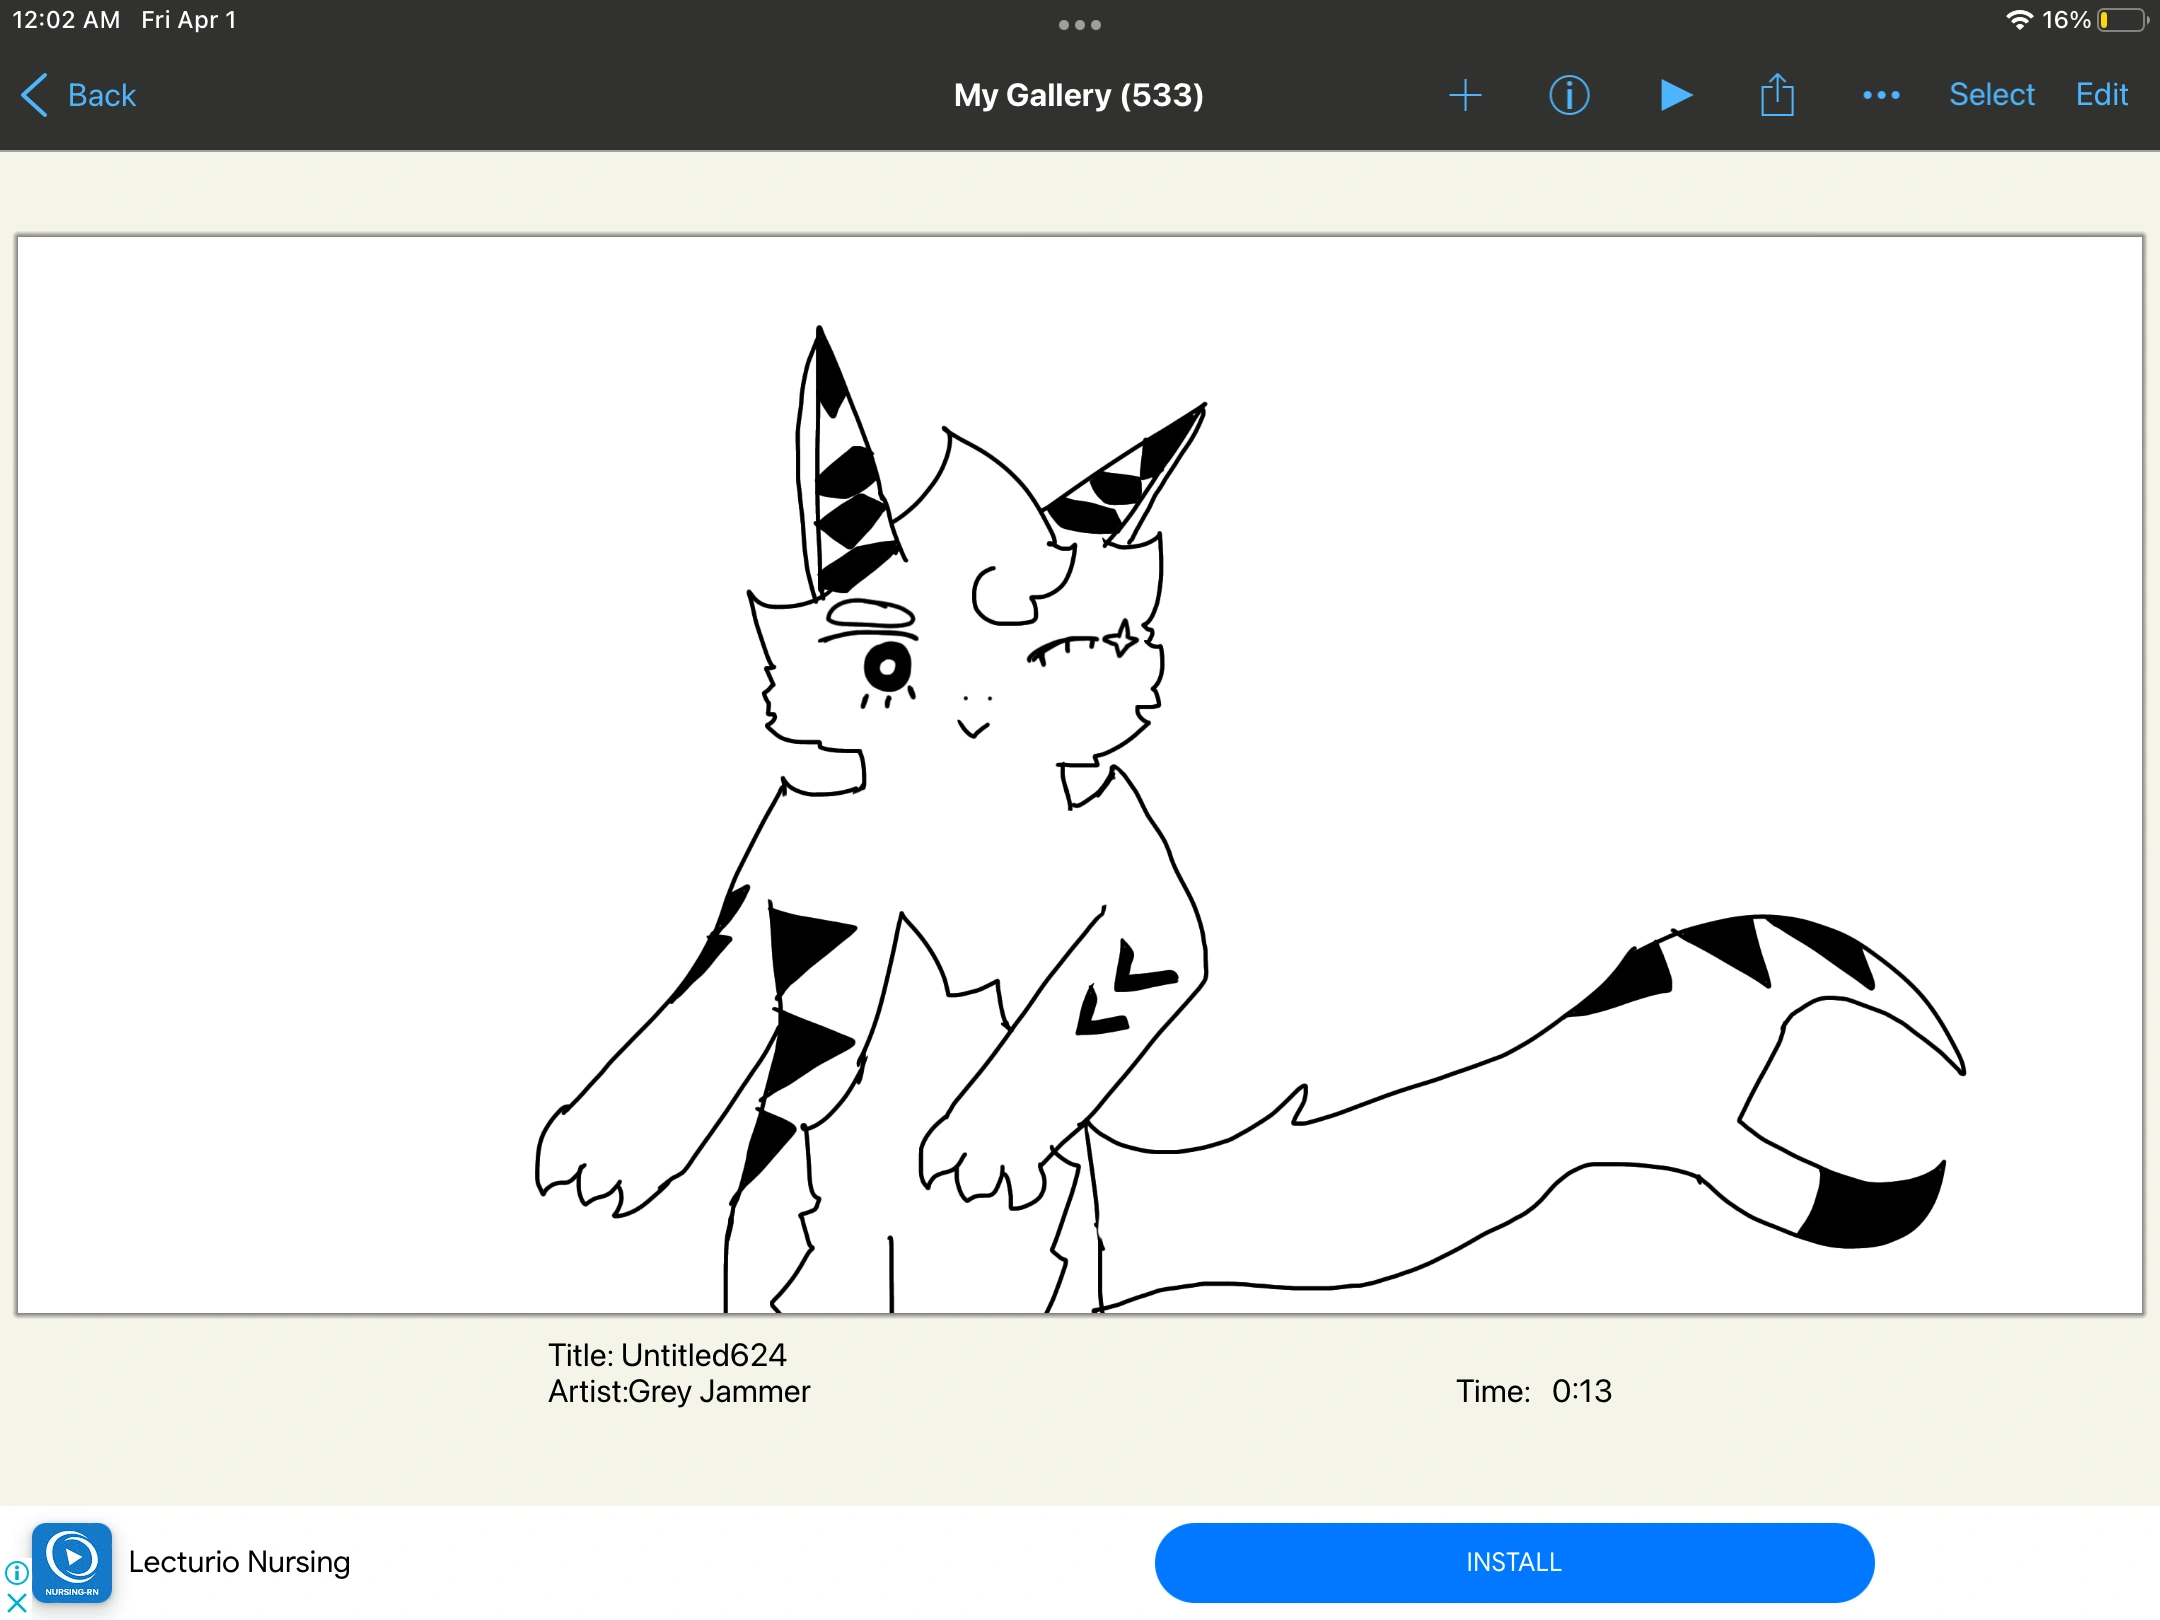Tap the My Gallery (533) title
The width and height of the screenshot is (2160, 1620).
(x=1078, y=95)
